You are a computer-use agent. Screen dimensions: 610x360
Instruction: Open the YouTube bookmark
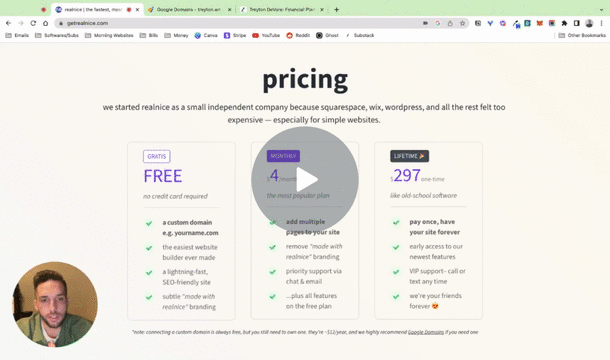click(266, 35)
